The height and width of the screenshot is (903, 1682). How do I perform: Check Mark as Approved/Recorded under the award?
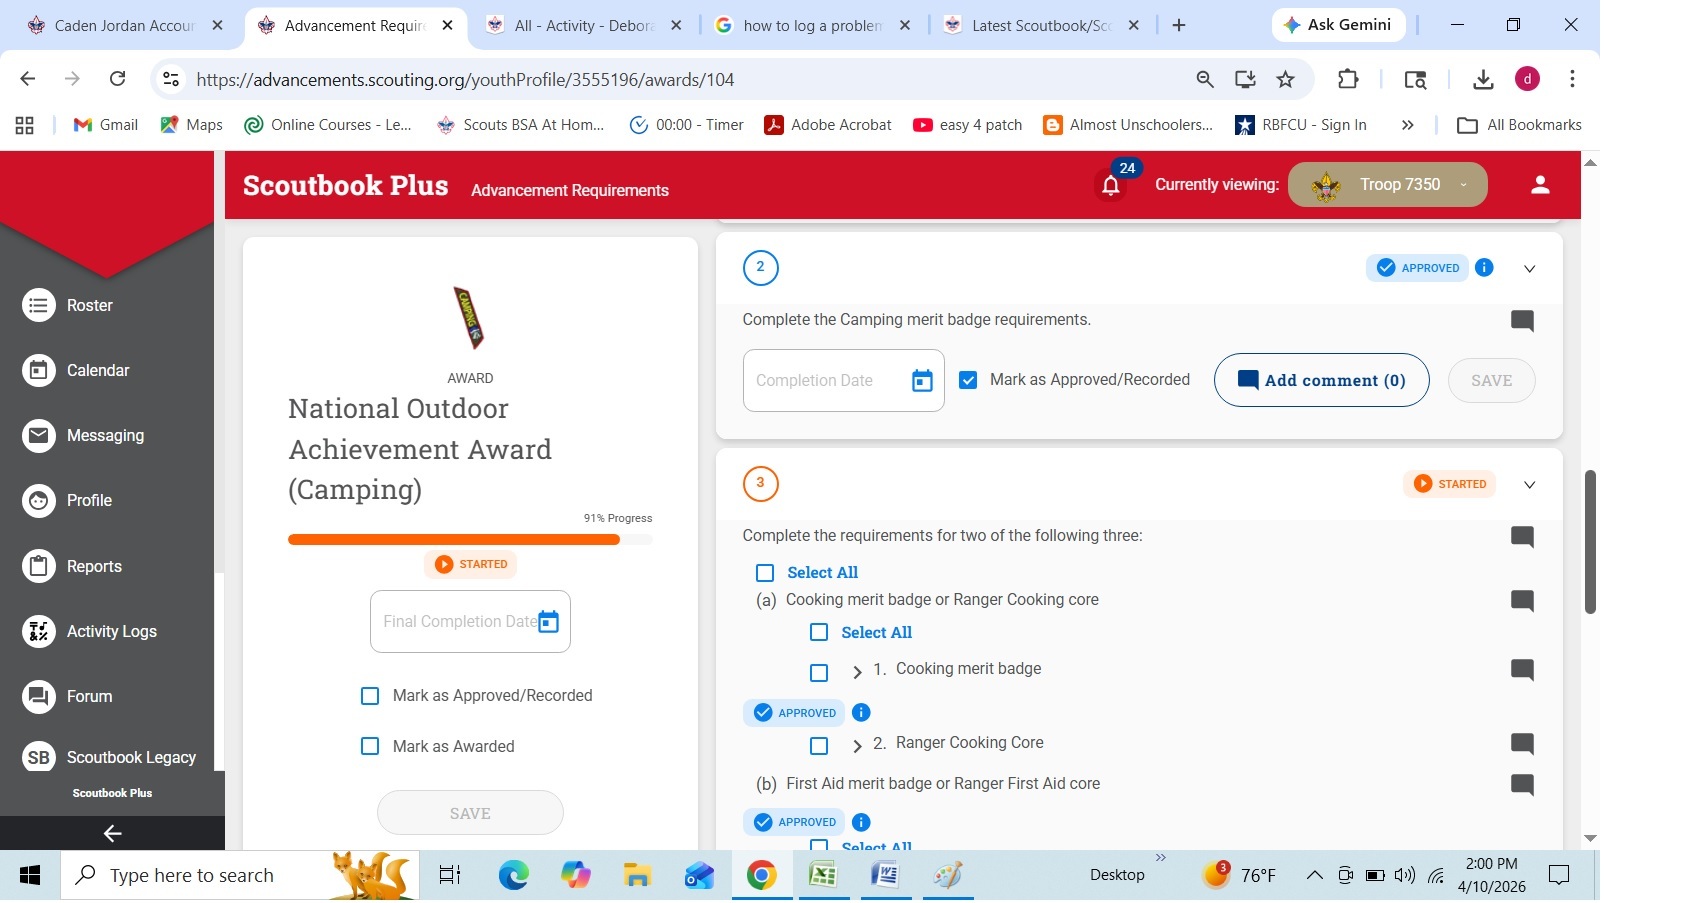(x=370, y=696)
